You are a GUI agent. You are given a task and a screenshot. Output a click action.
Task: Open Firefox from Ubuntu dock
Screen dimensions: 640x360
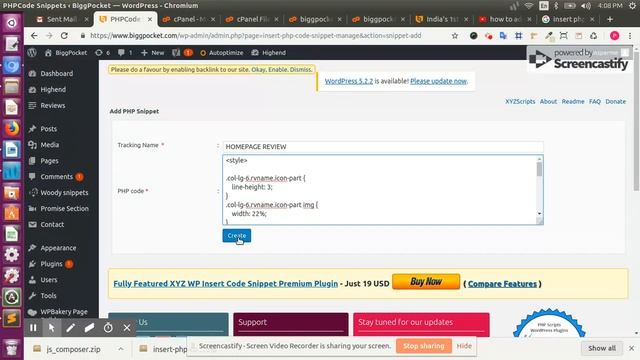11,129
